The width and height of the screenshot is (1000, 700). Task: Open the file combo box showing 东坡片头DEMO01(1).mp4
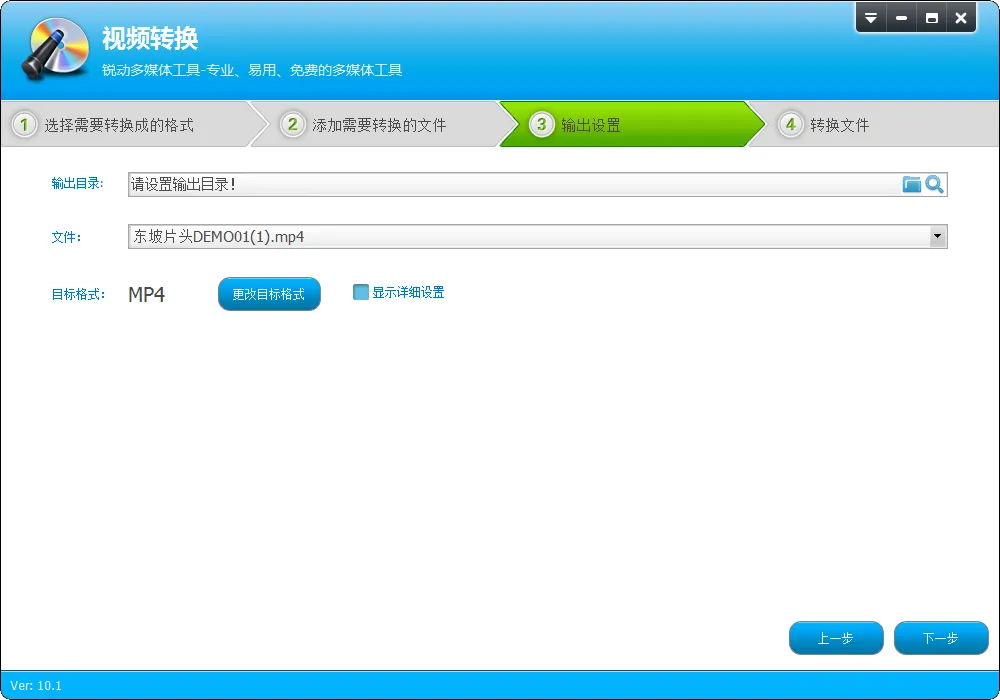pyautogui.click(x=538, y=237)
